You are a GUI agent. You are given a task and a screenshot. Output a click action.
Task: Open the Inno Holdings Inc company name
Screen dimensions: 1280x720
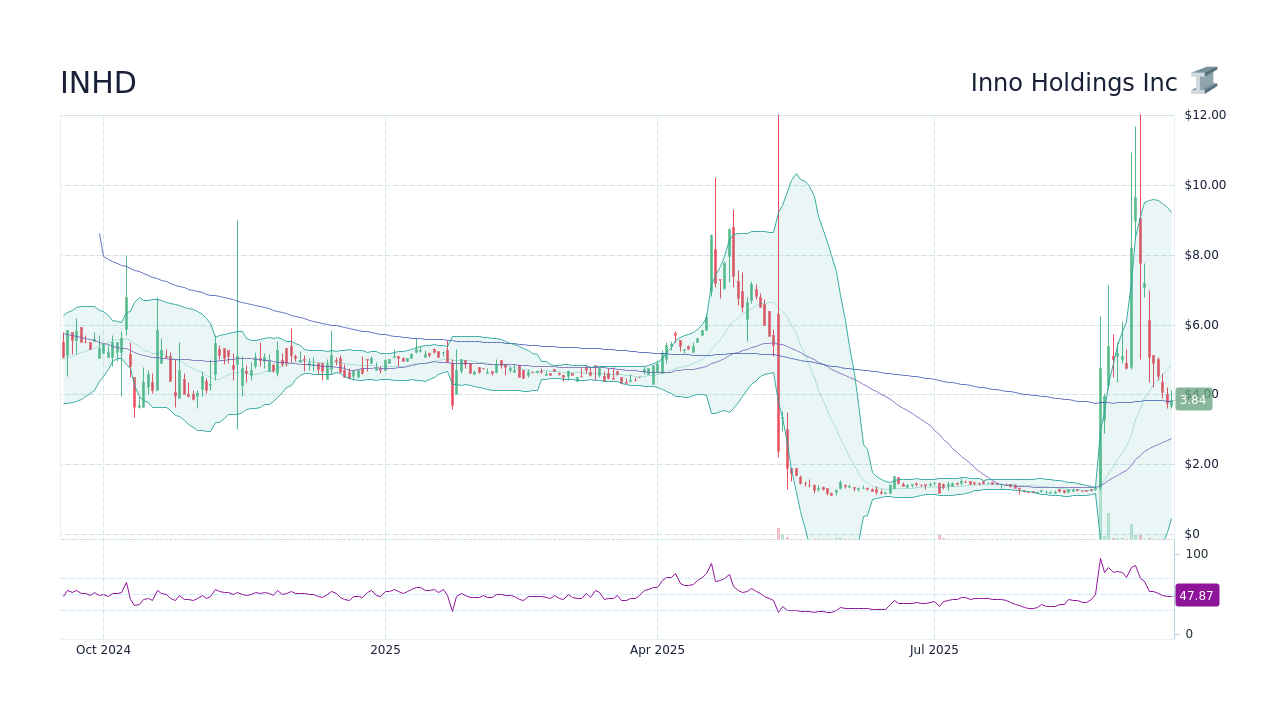point(1072,83)
